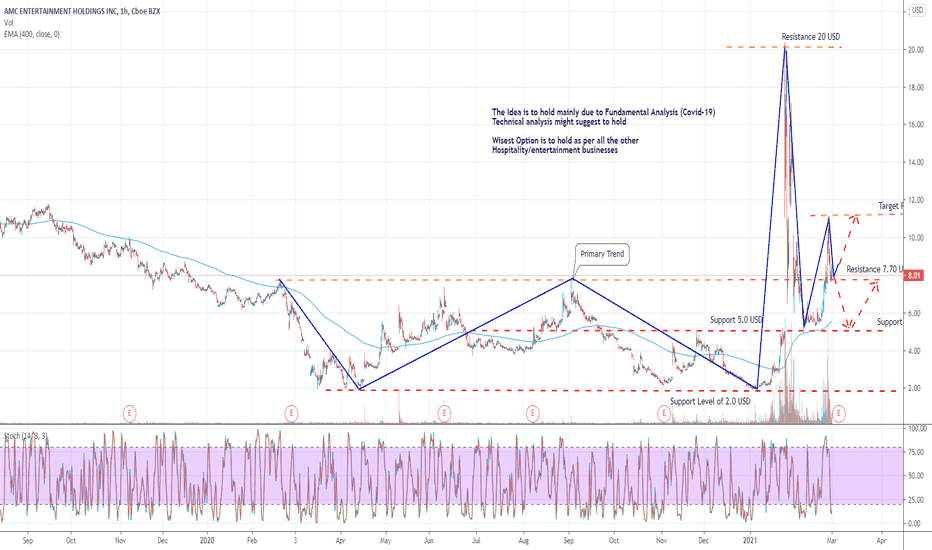Select the Primary Trend callout
Image resolution: width=932 pixels, height=550 pixels.
coord(602,254)
